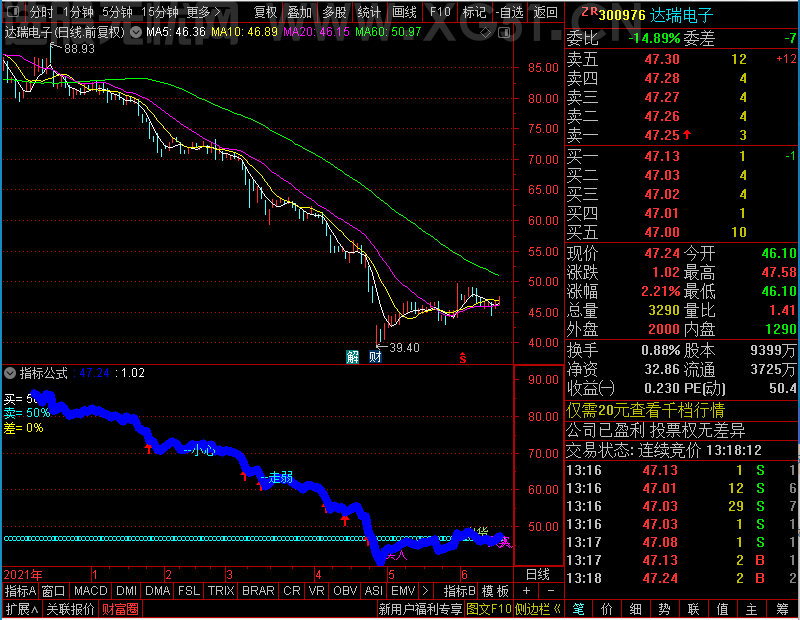This screenshot has height=620, width=800.
Task: Click 仅需20元查看千档行情 link
Action: pyautogui.click(x=645, y=410)
